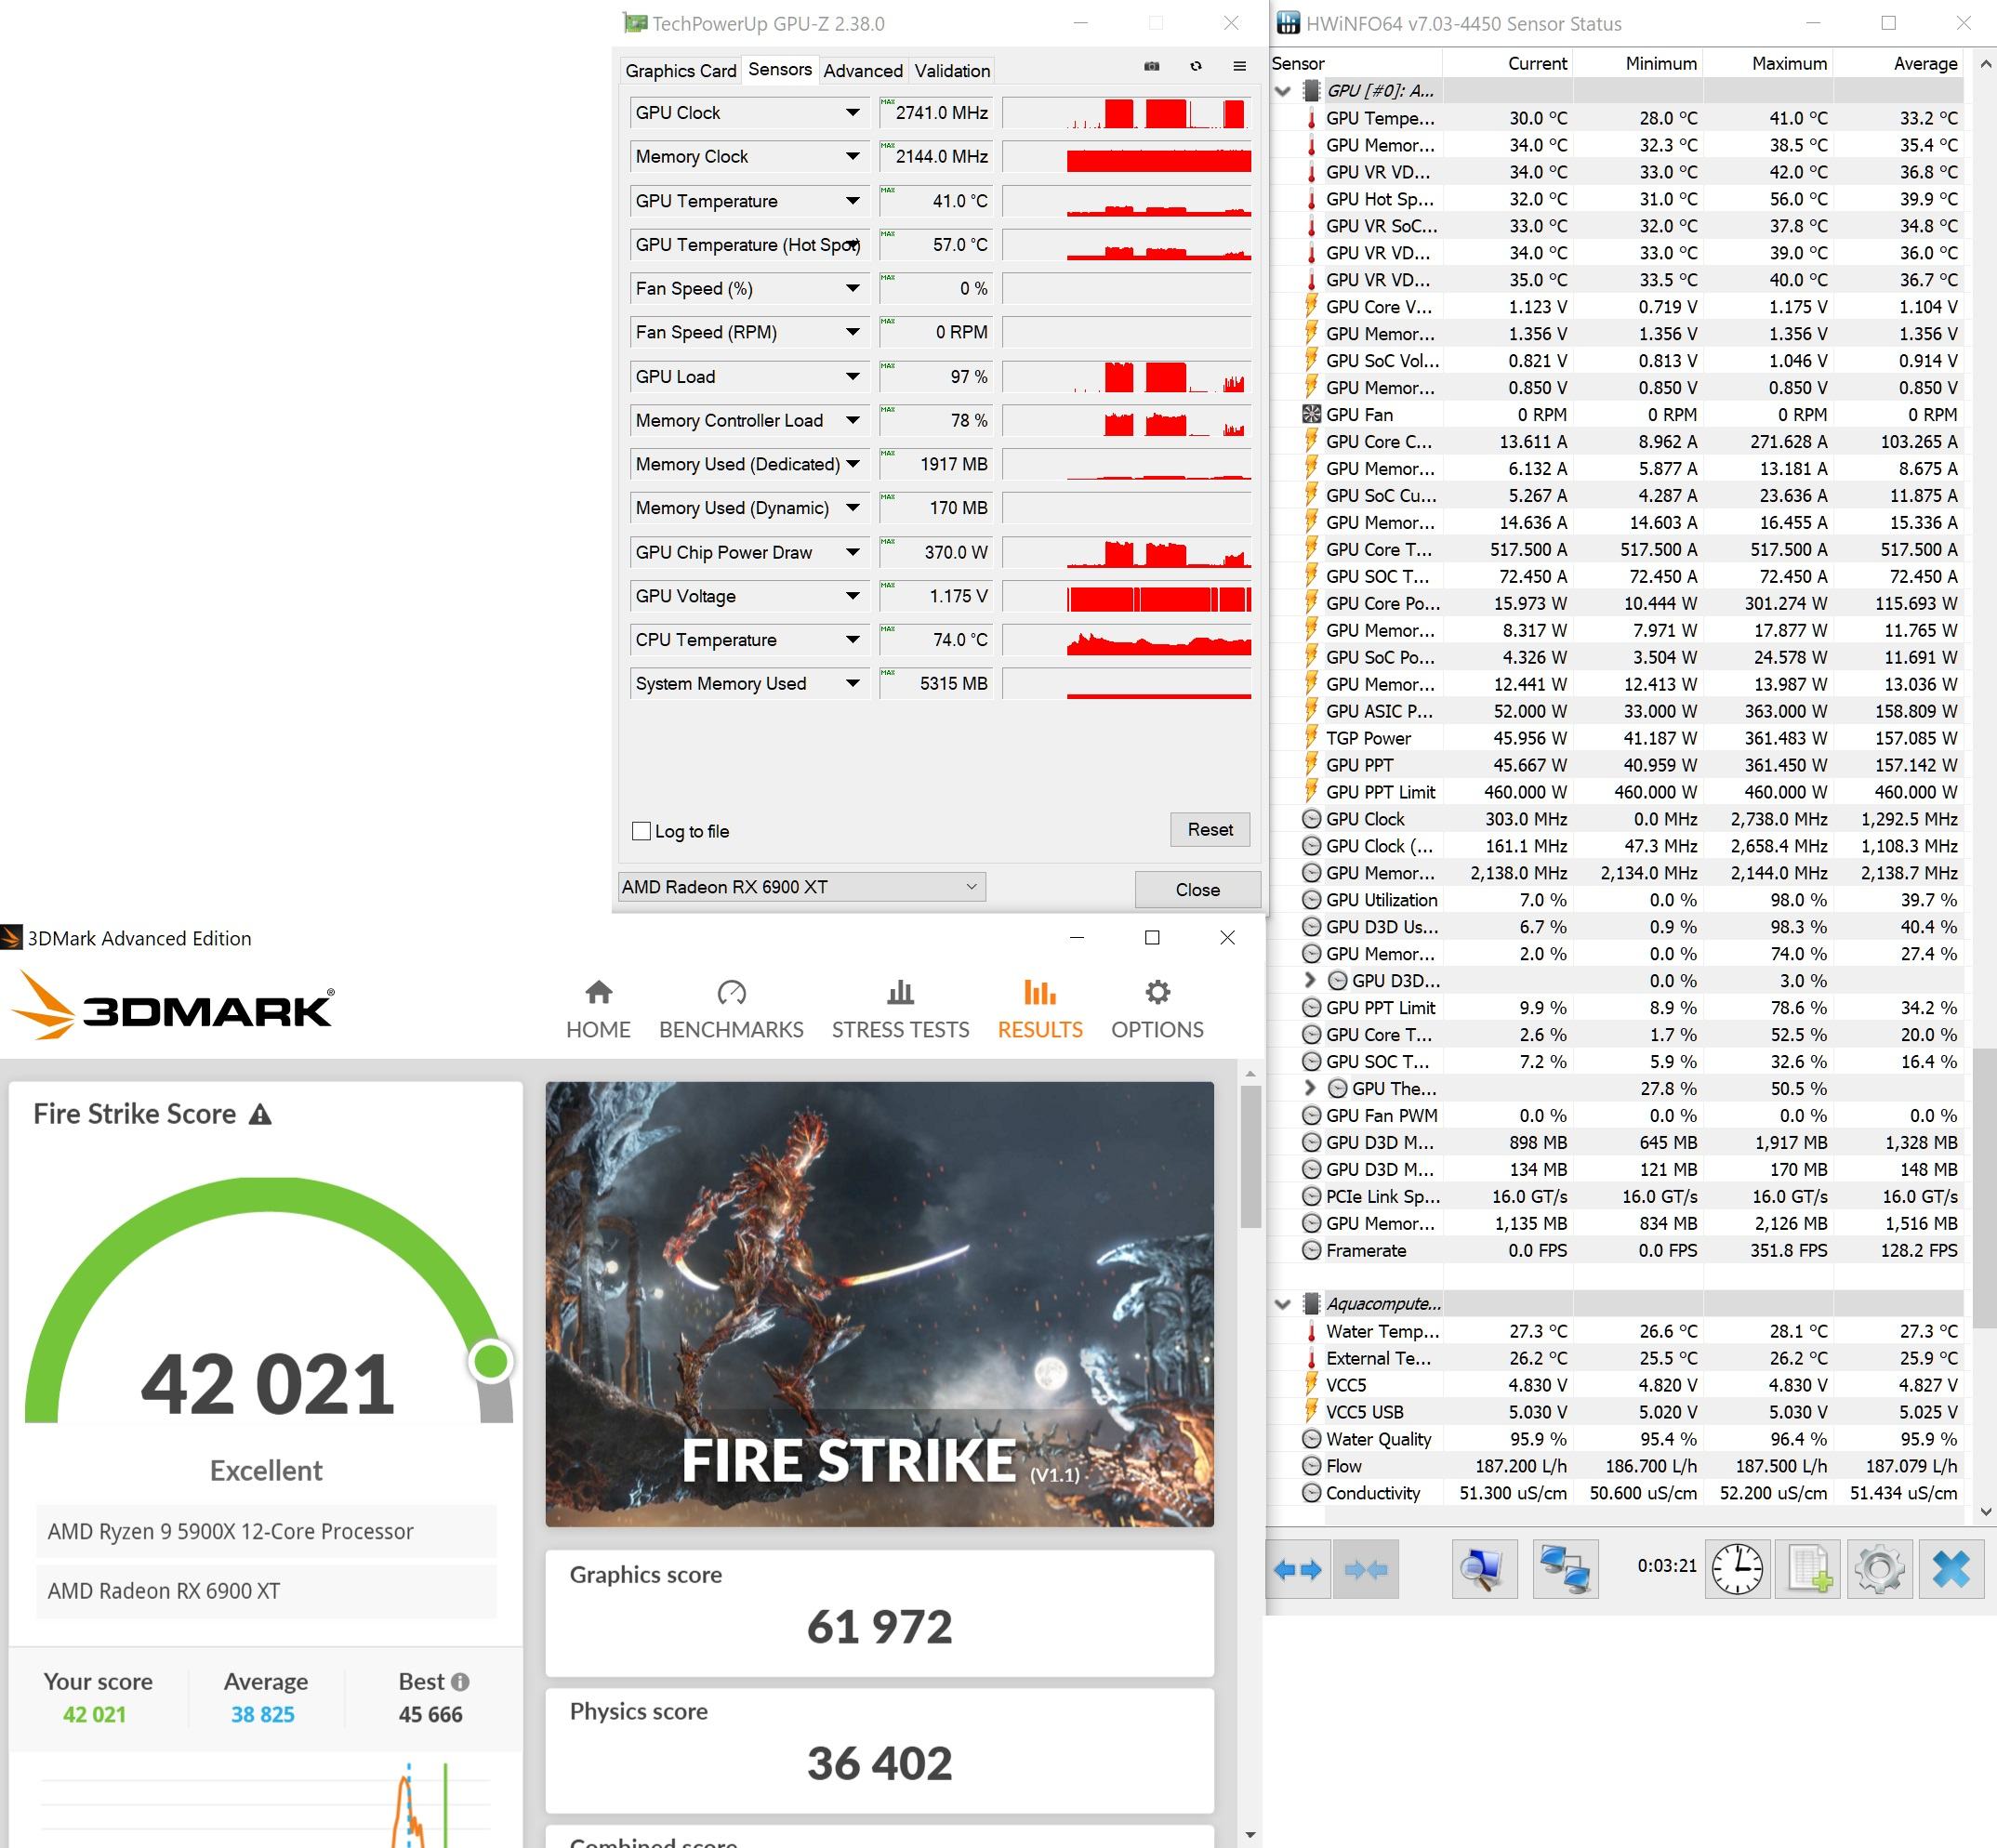Open GPU Clock sensor dropdown in GPU-Z

(852, 113)
